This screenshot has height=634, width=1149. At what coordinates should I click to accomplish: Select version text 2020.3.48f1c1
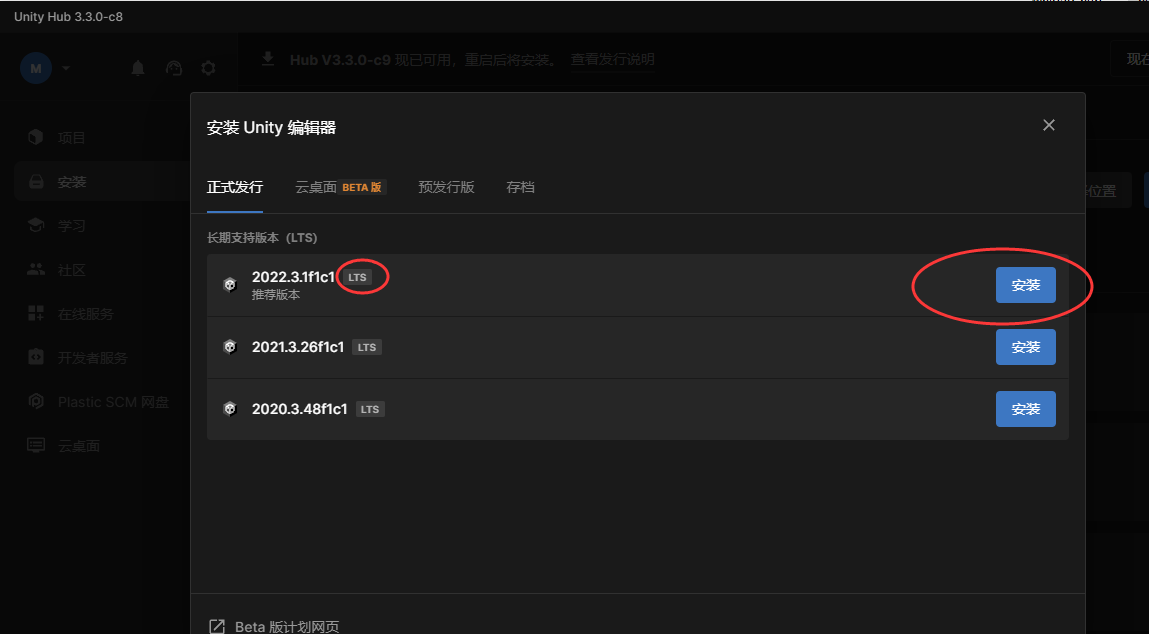coord(300,409)
